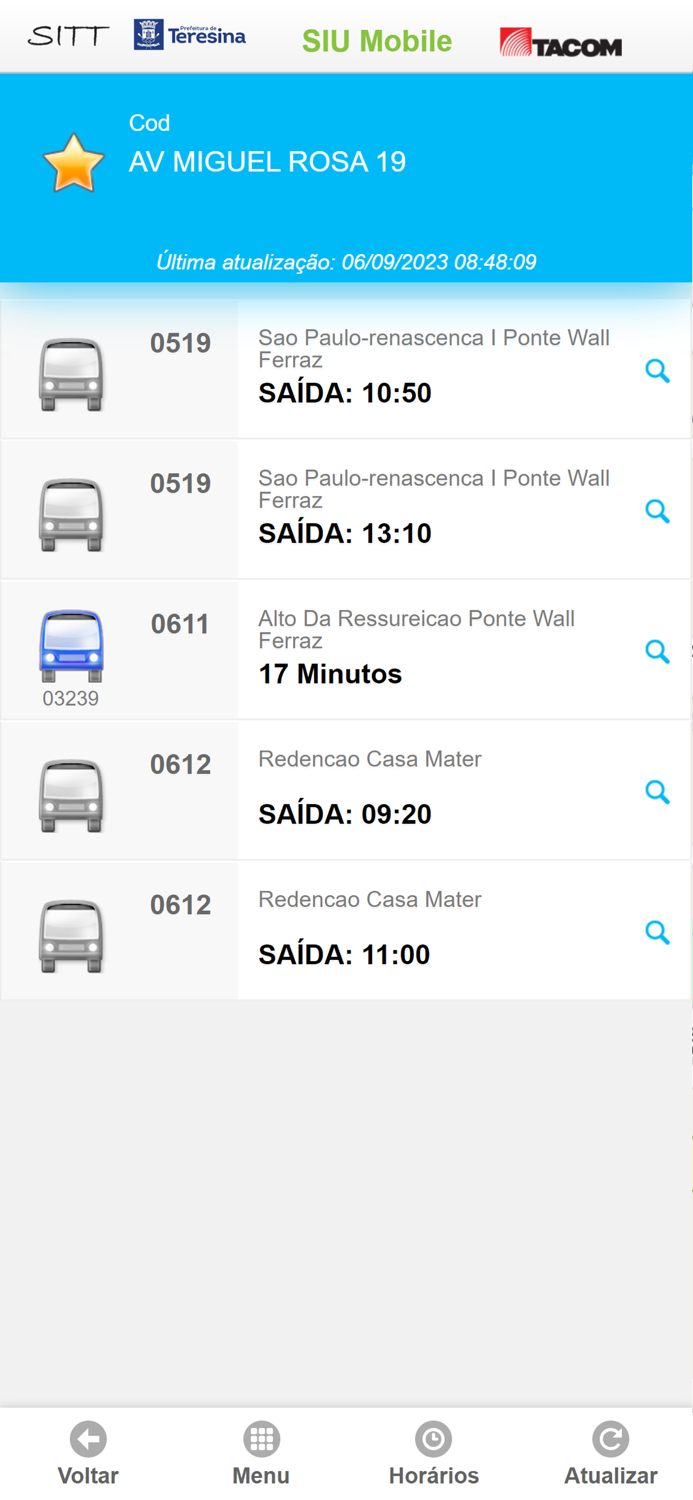
Task: Open the SIU Mobile title header
Action: [377, 41]
